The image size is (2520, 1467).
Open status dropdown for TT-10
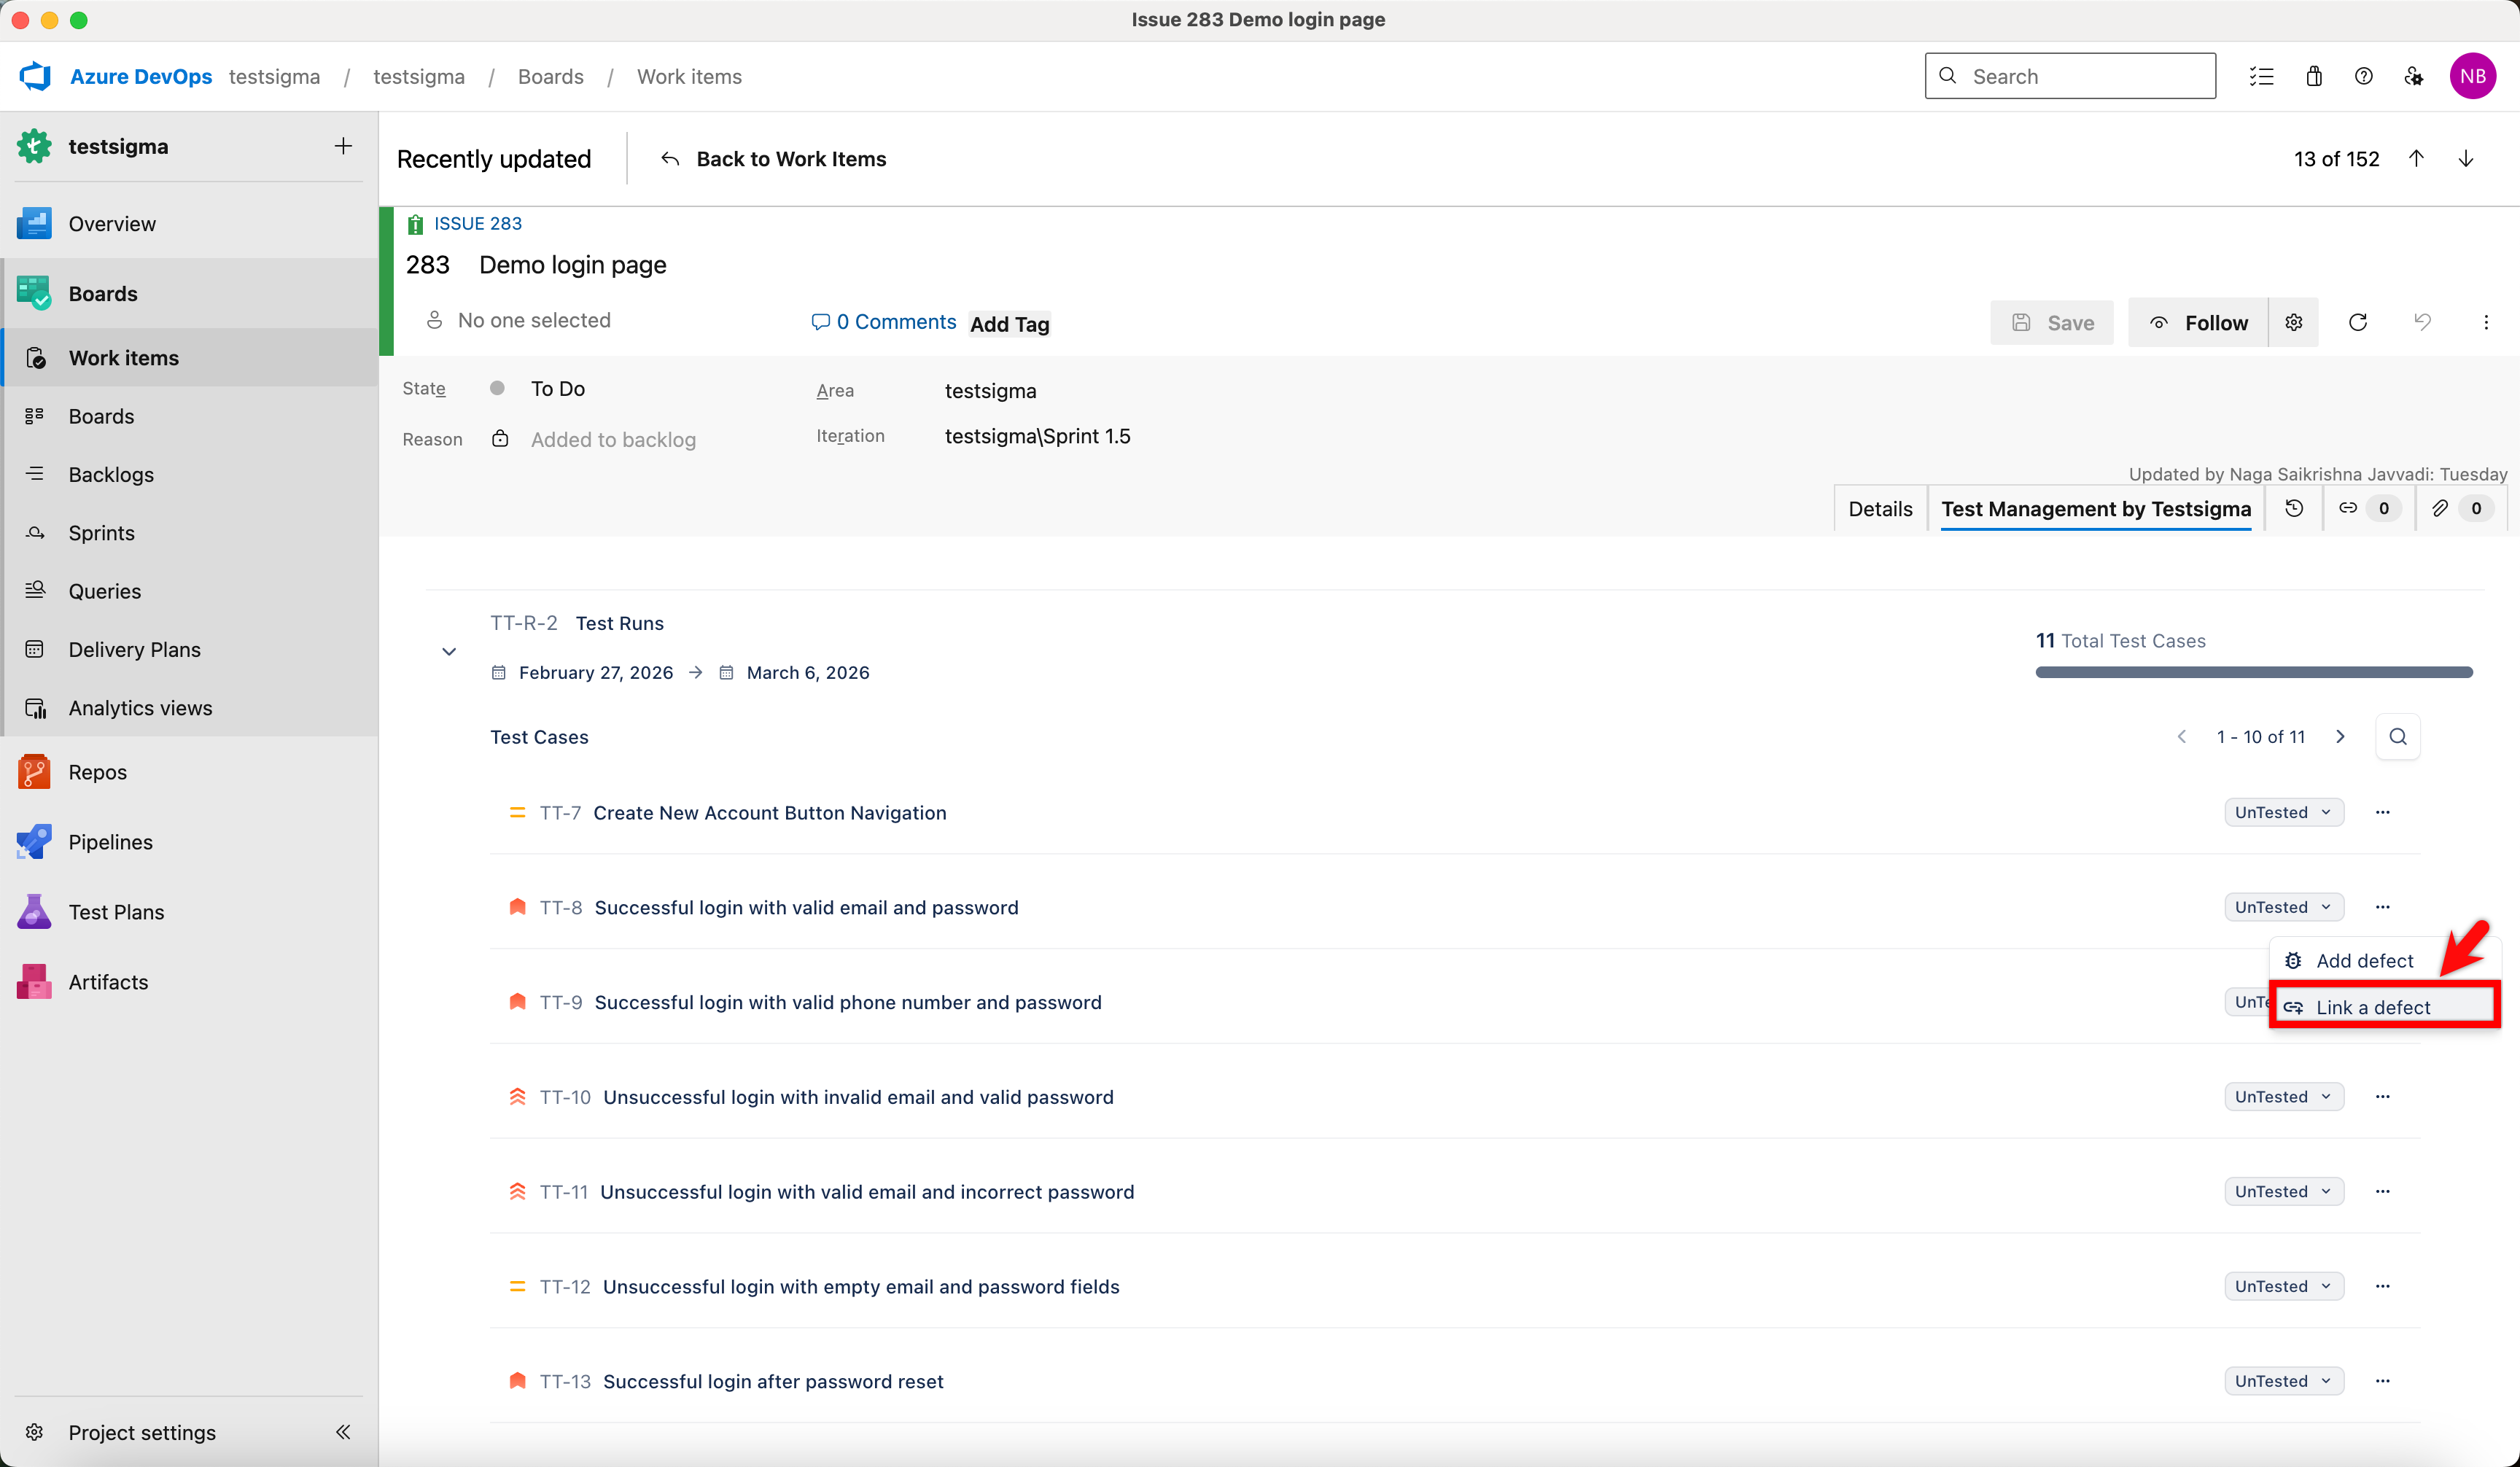click(x=2284, y=1097)
